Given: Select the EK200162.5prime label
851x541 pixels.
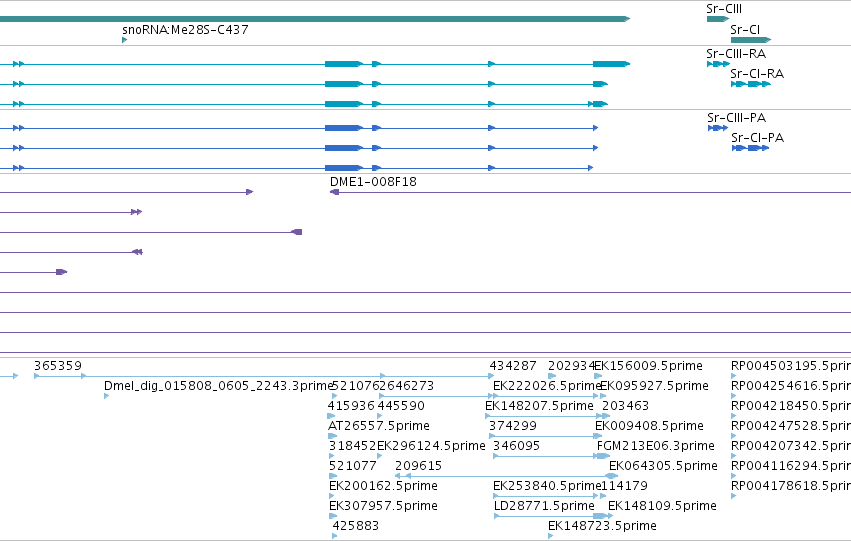Looking at the screenshot, I should [383, 486].
